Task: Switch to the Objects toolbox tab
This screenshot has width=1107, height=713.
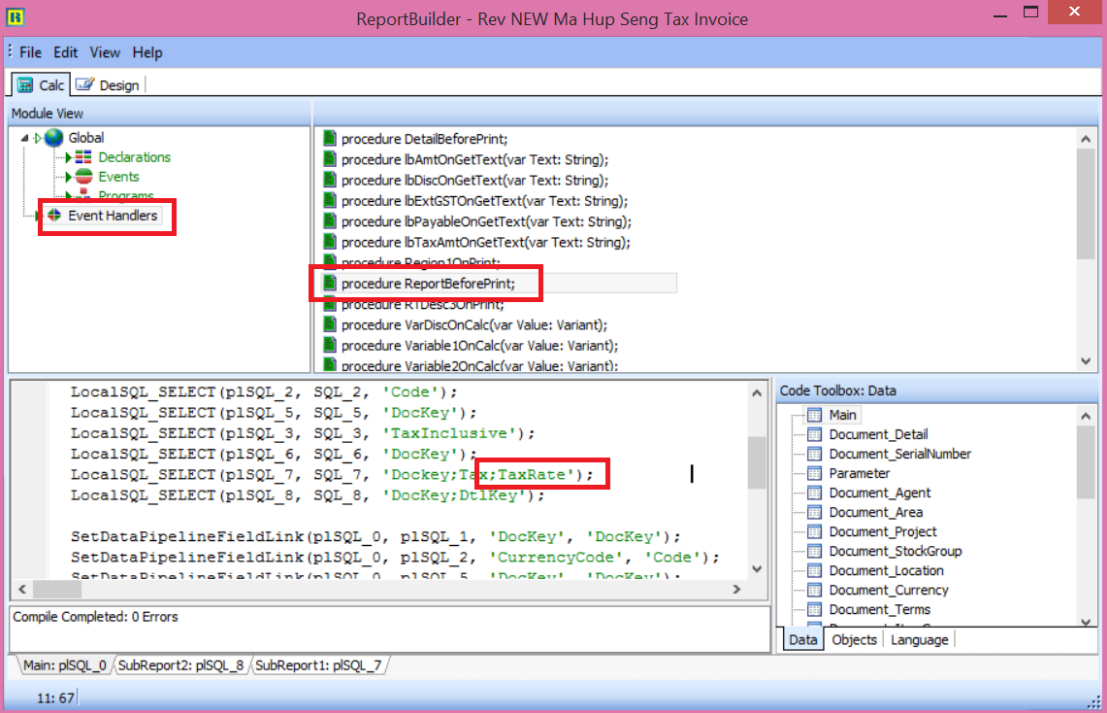Action: [854, 640]
